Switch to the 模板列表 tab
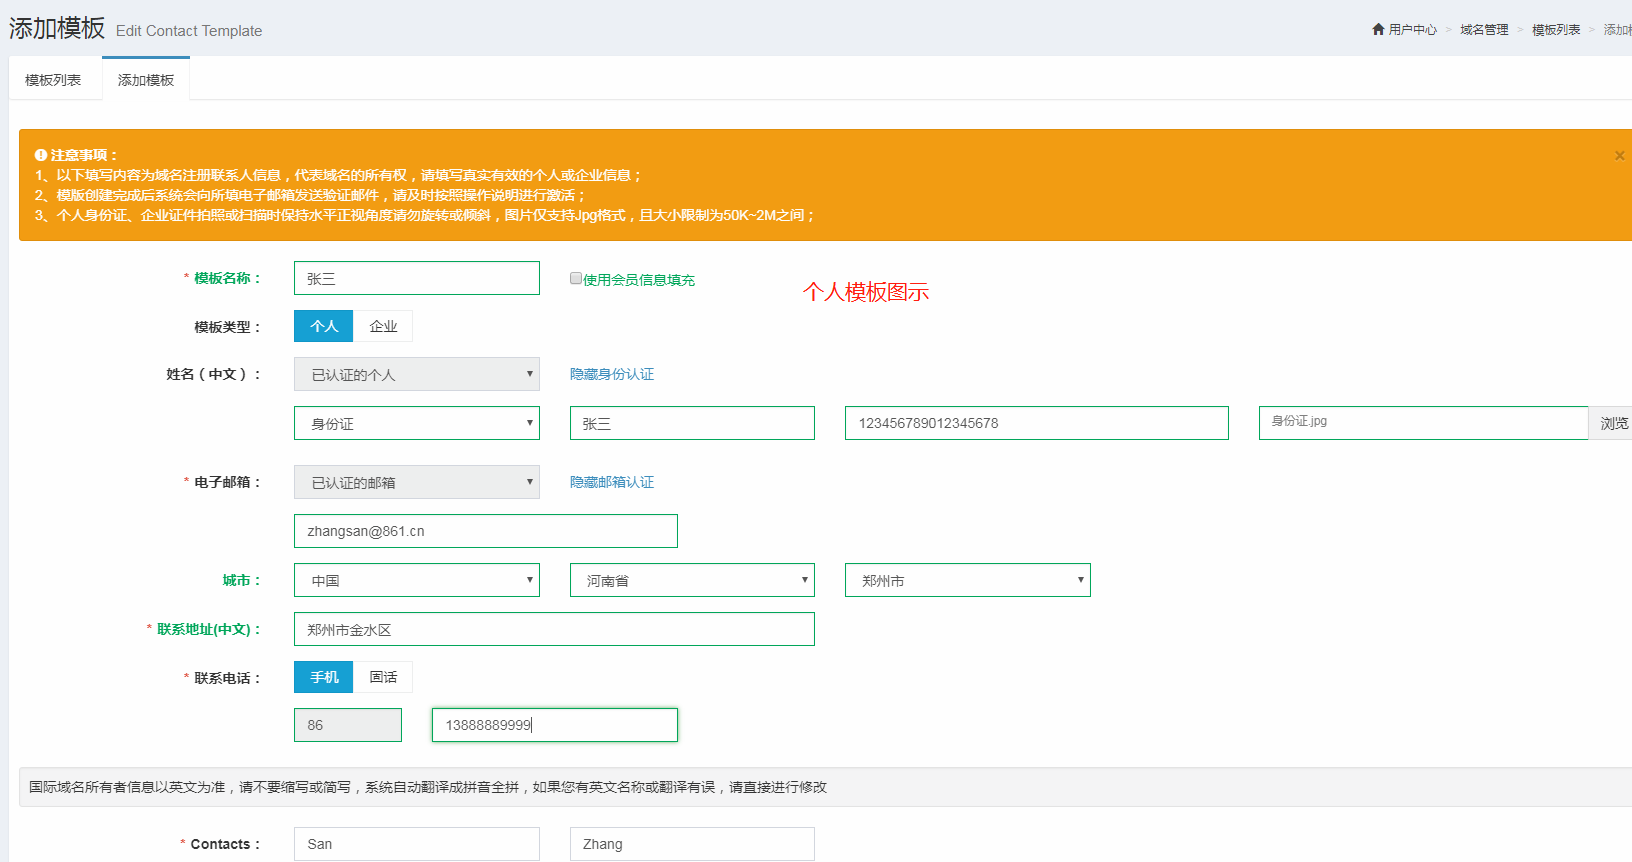This screenshot has width=1632, height=862. [53, 80]
